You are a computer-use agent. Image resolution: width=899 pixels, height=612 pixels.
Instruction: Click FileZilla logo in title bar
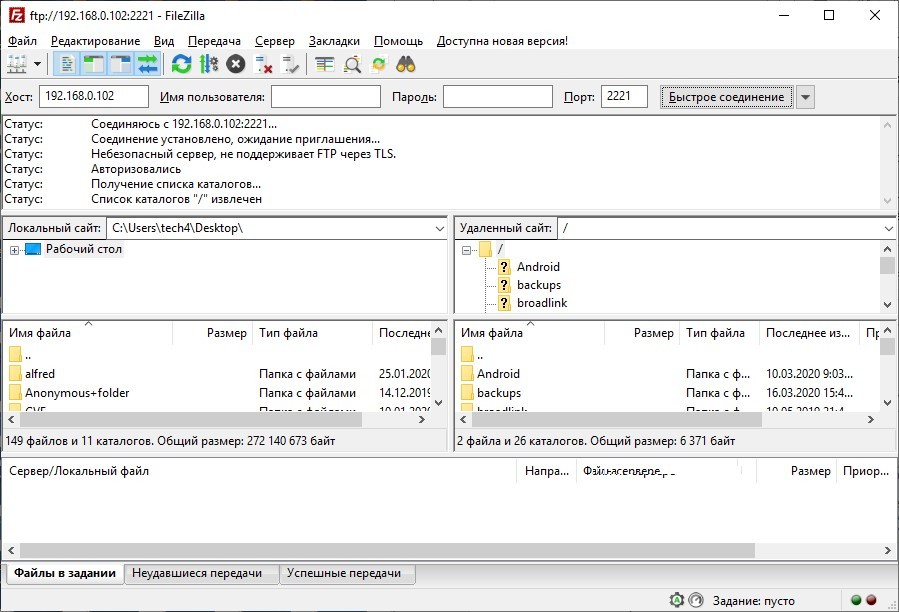point(17,15)
